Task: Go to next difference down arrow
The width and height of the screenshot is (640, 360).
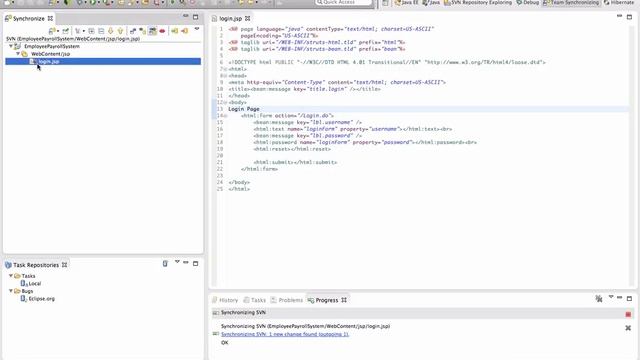Action: click(x=111, y=31)
